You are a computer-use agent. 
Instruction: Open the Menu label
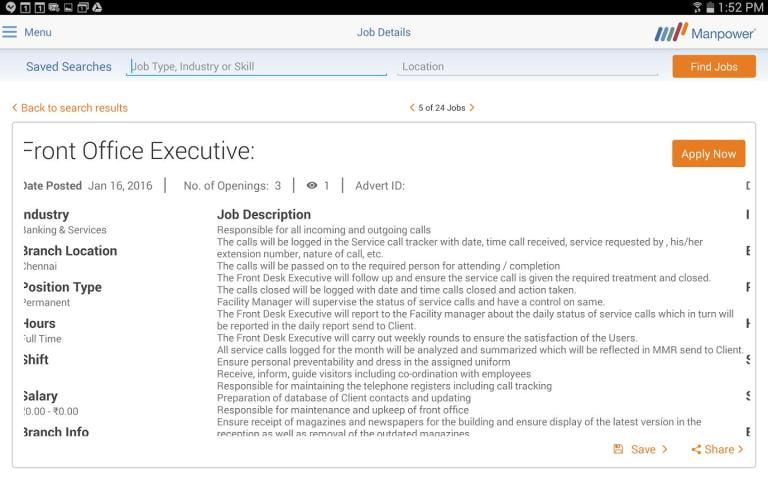point(38,32)
